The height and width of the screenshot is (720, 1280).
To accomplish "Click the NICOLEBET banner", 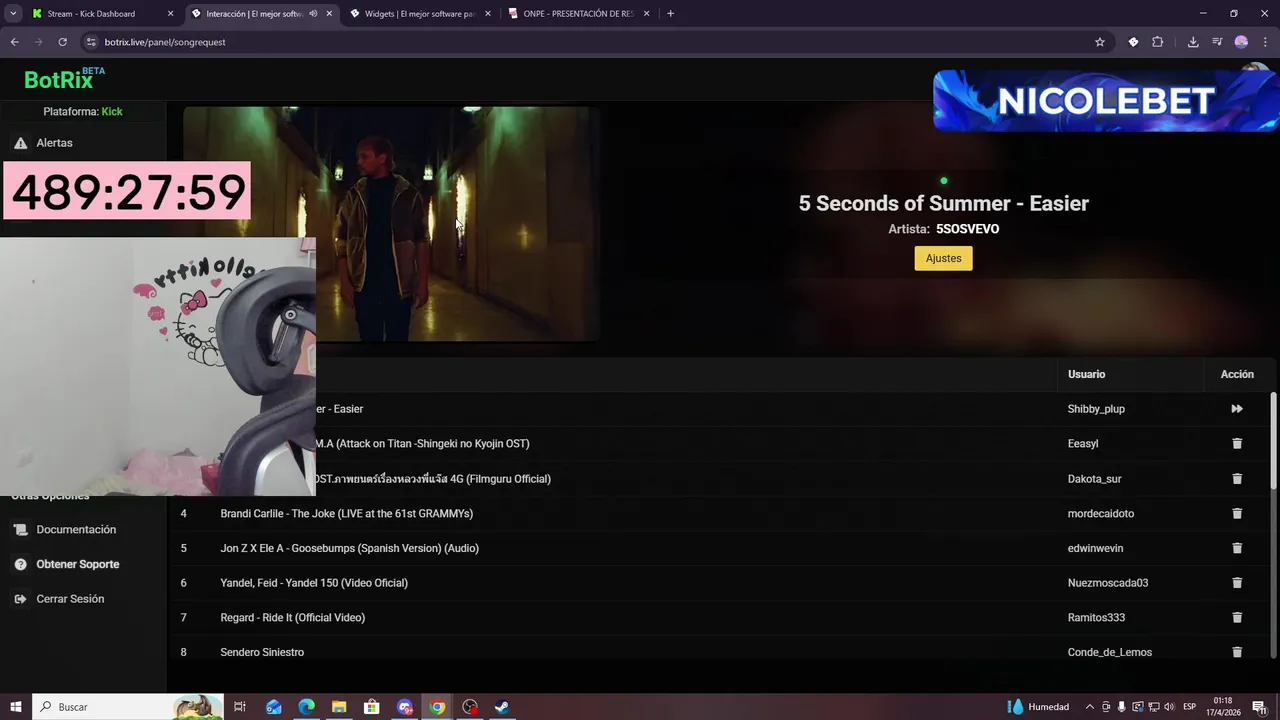I will click(x=1105, y=101).
